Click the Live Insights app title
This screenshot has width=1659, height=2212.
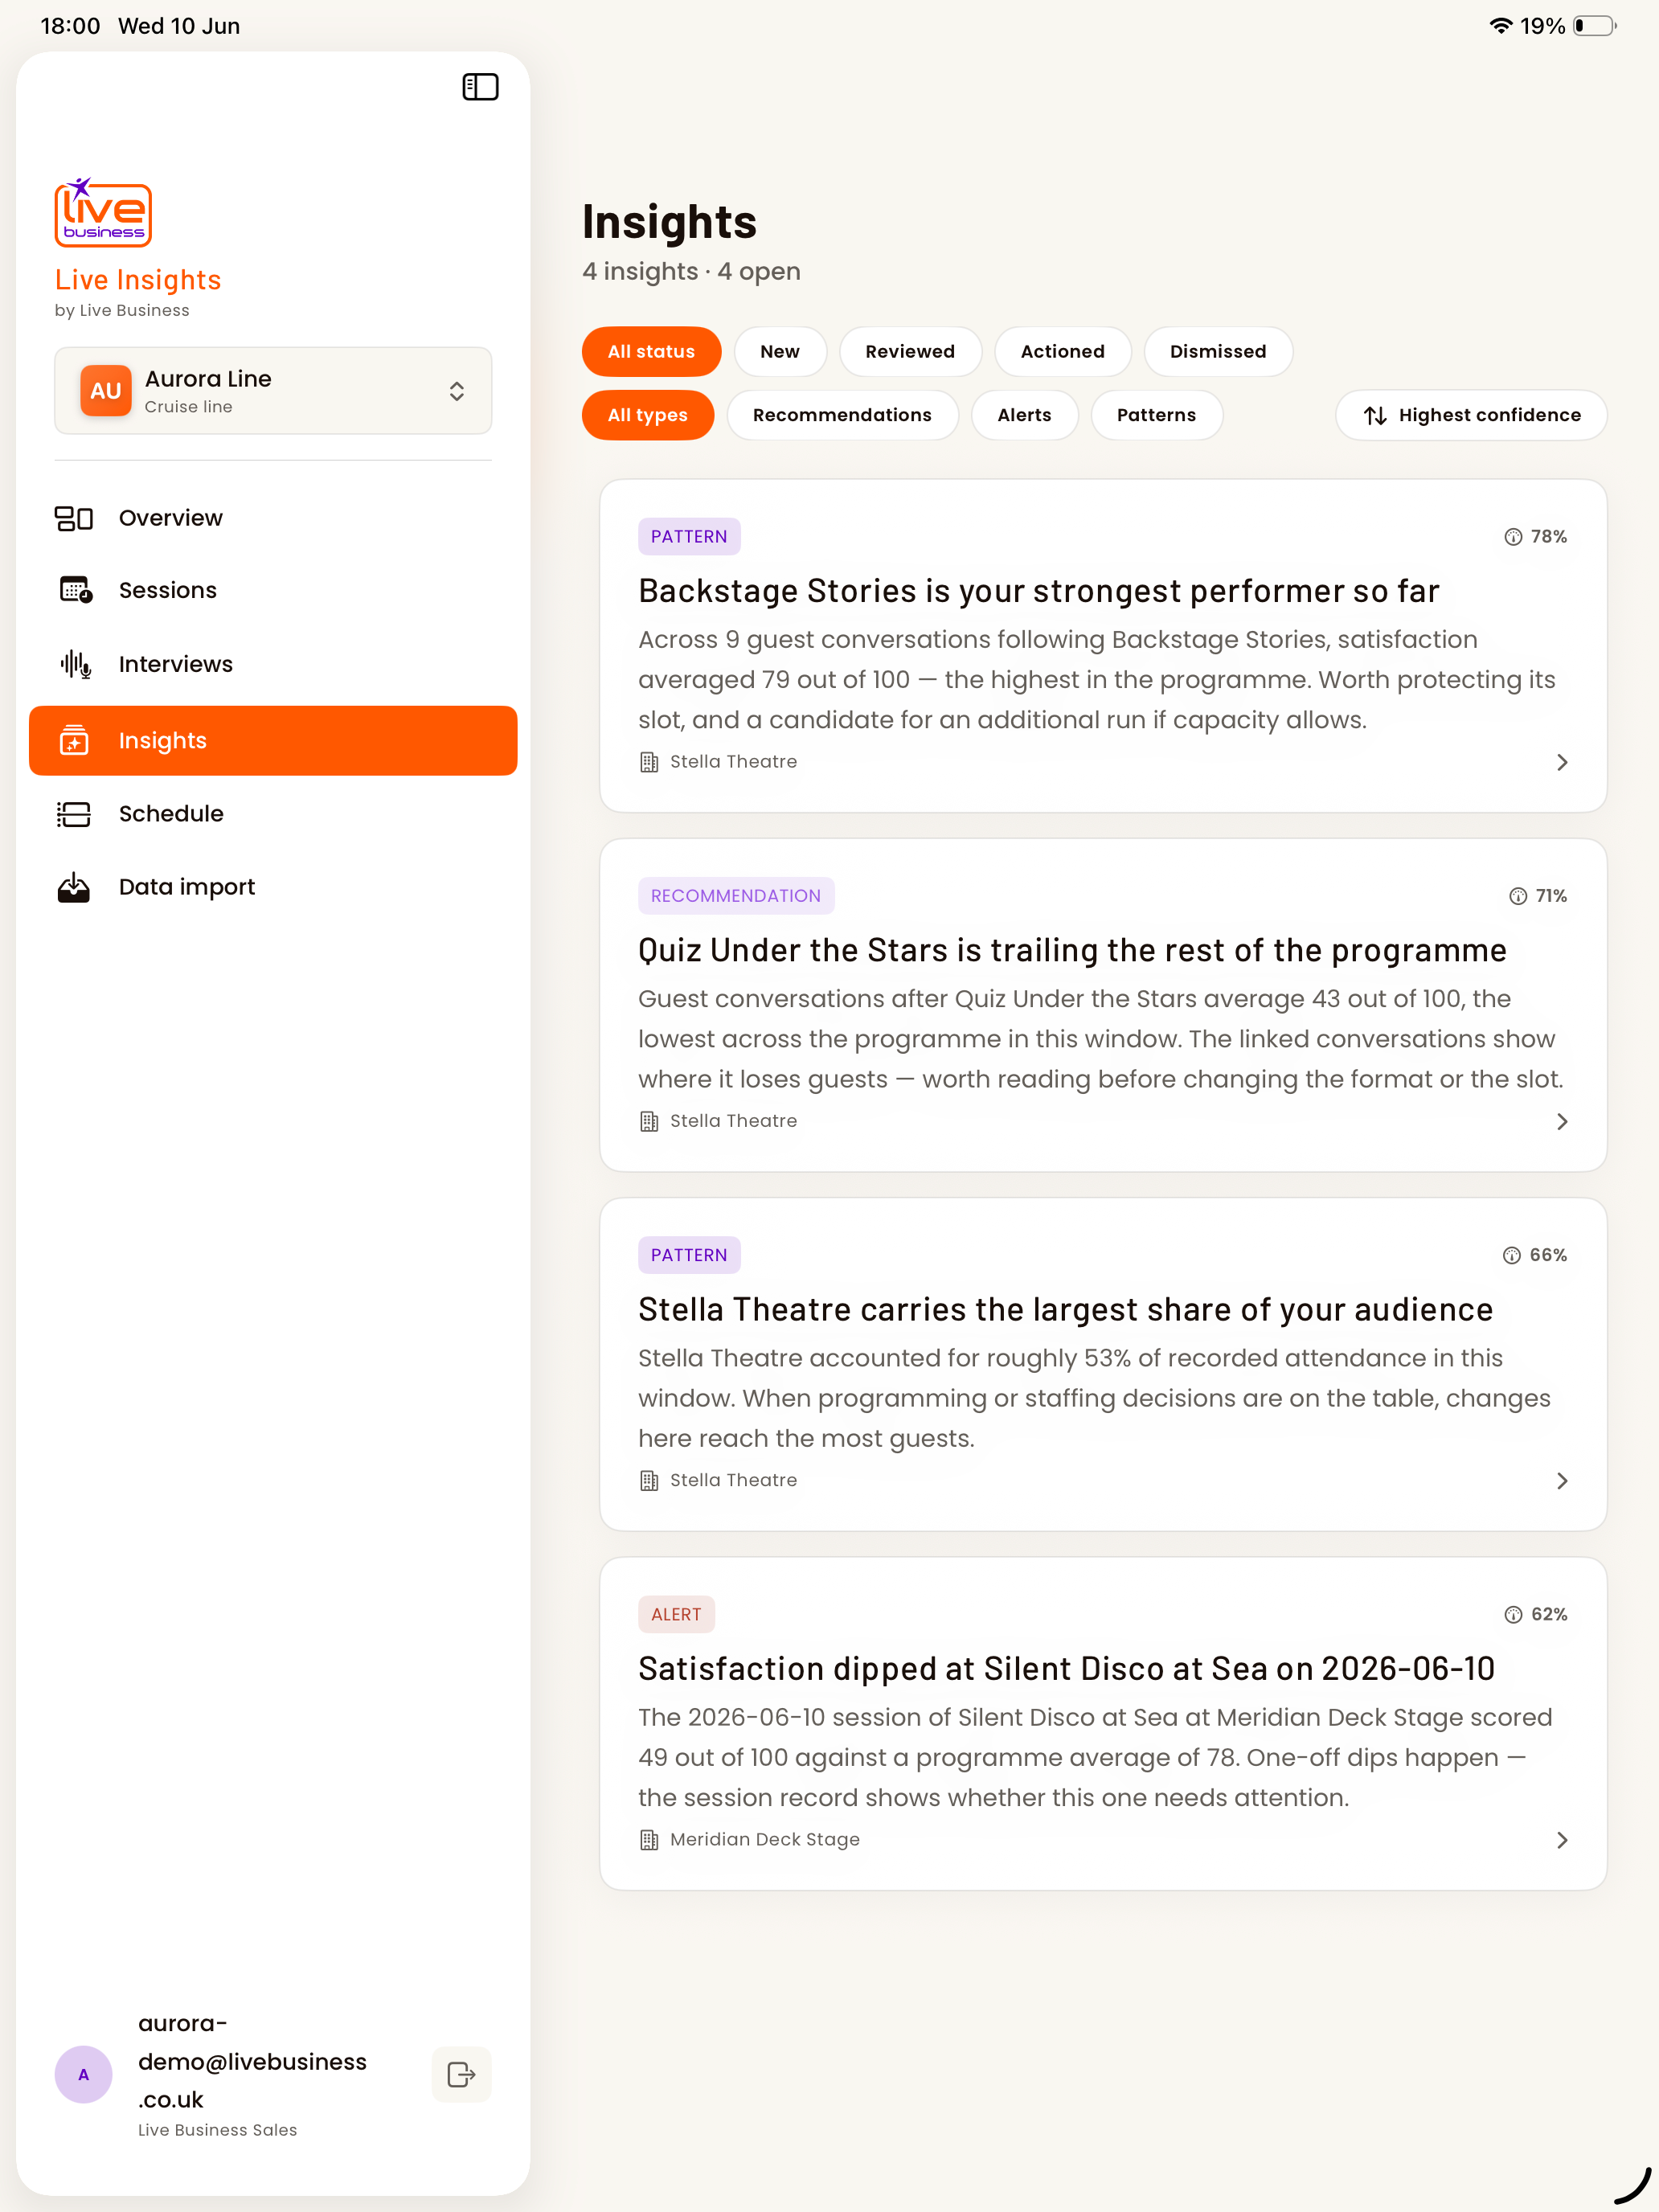138,280
